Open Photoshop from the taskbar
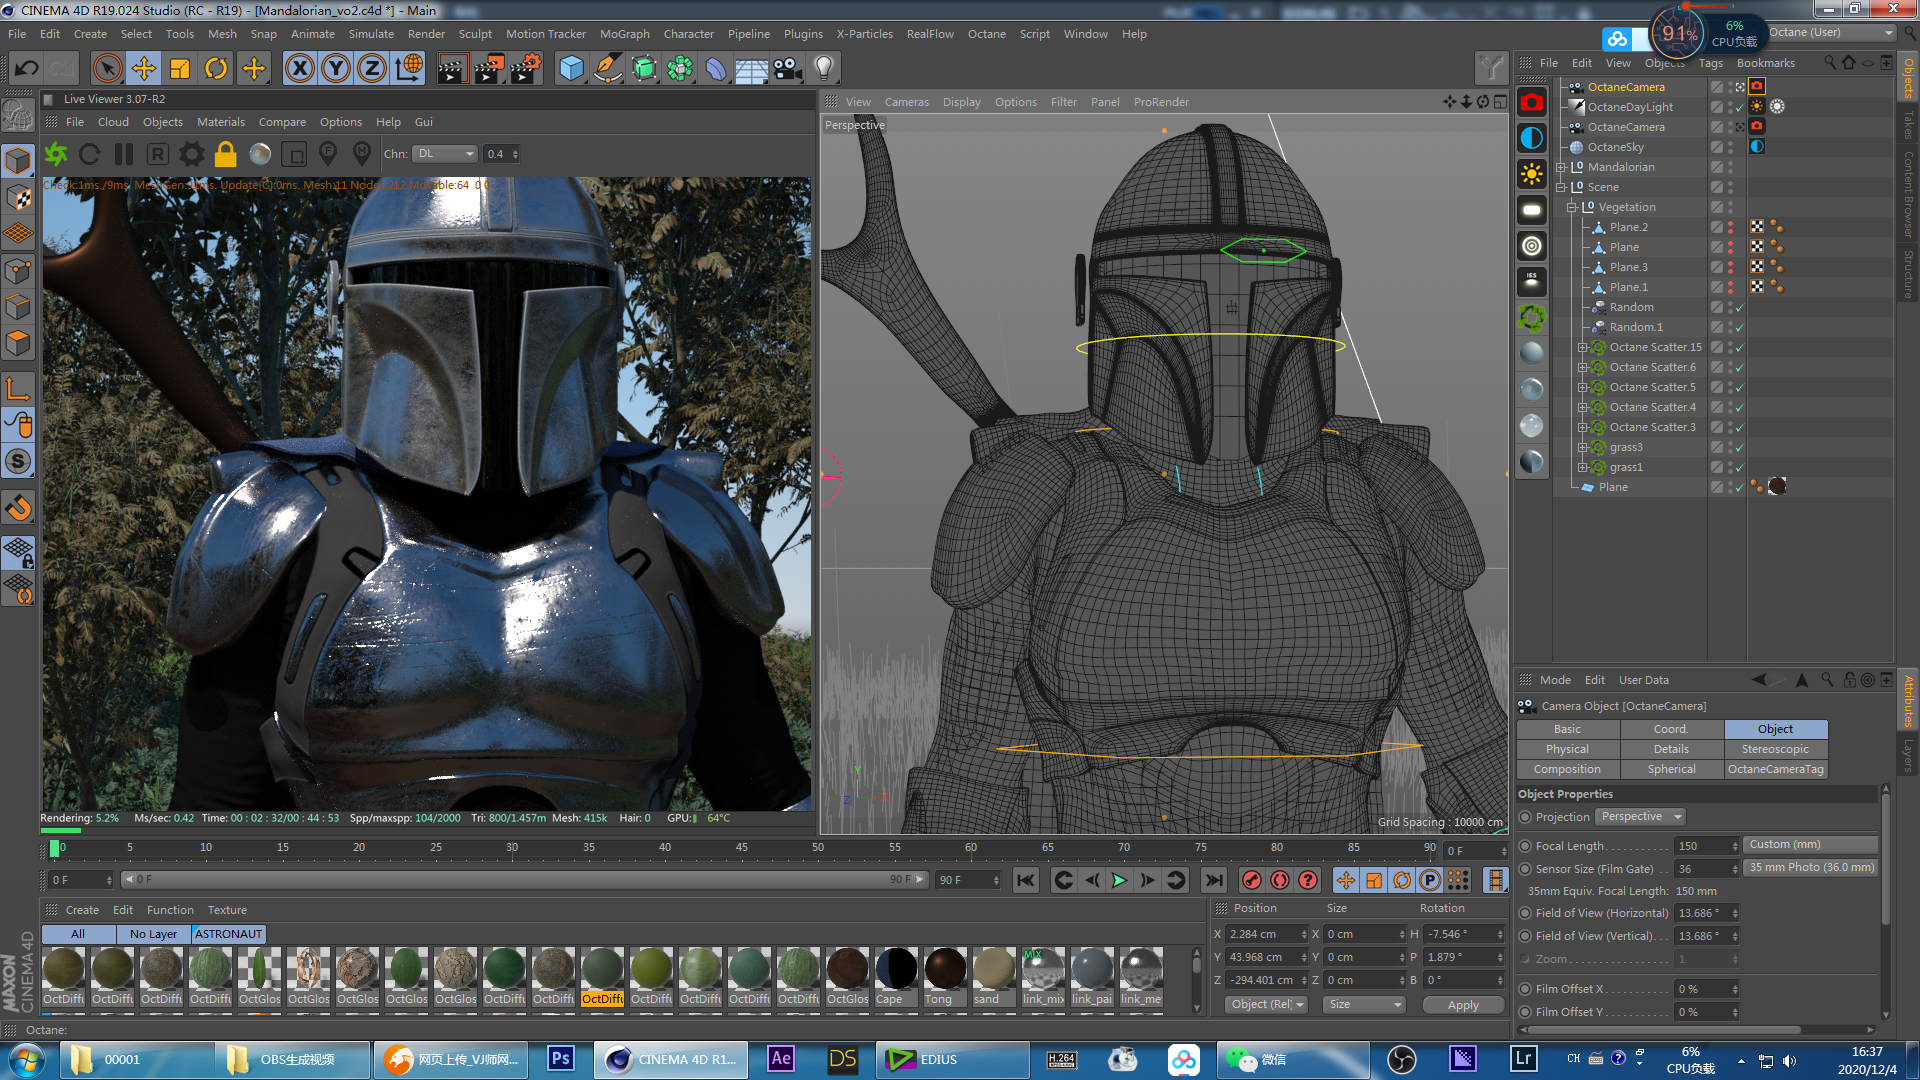The height and width of the screenshot is (1080, 1920). (561, 1059)
